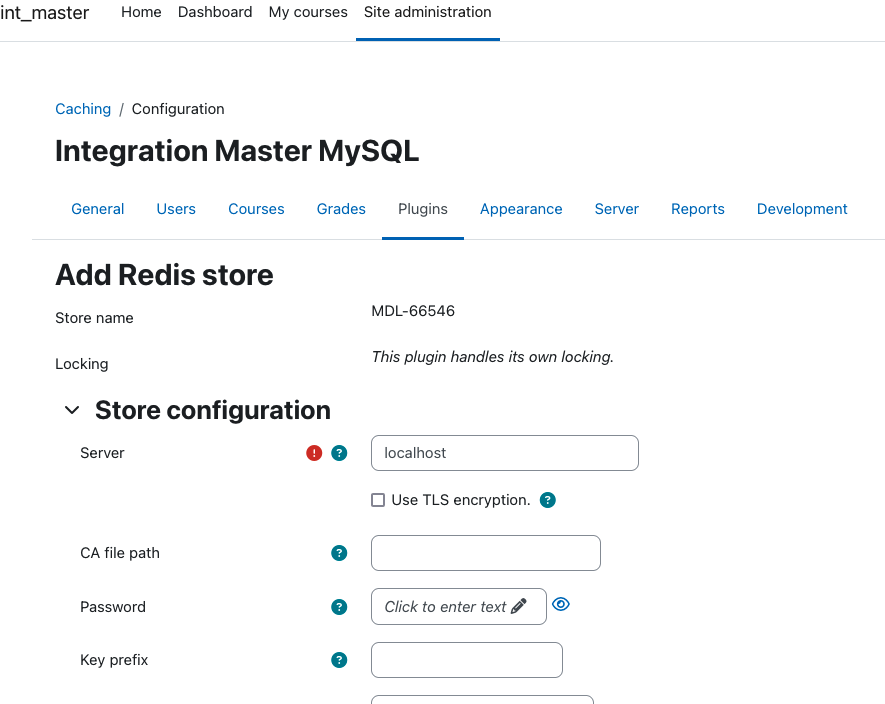Switch to the Courses tab
Viewport: 885px width, 704px height.
coord(256,209)
